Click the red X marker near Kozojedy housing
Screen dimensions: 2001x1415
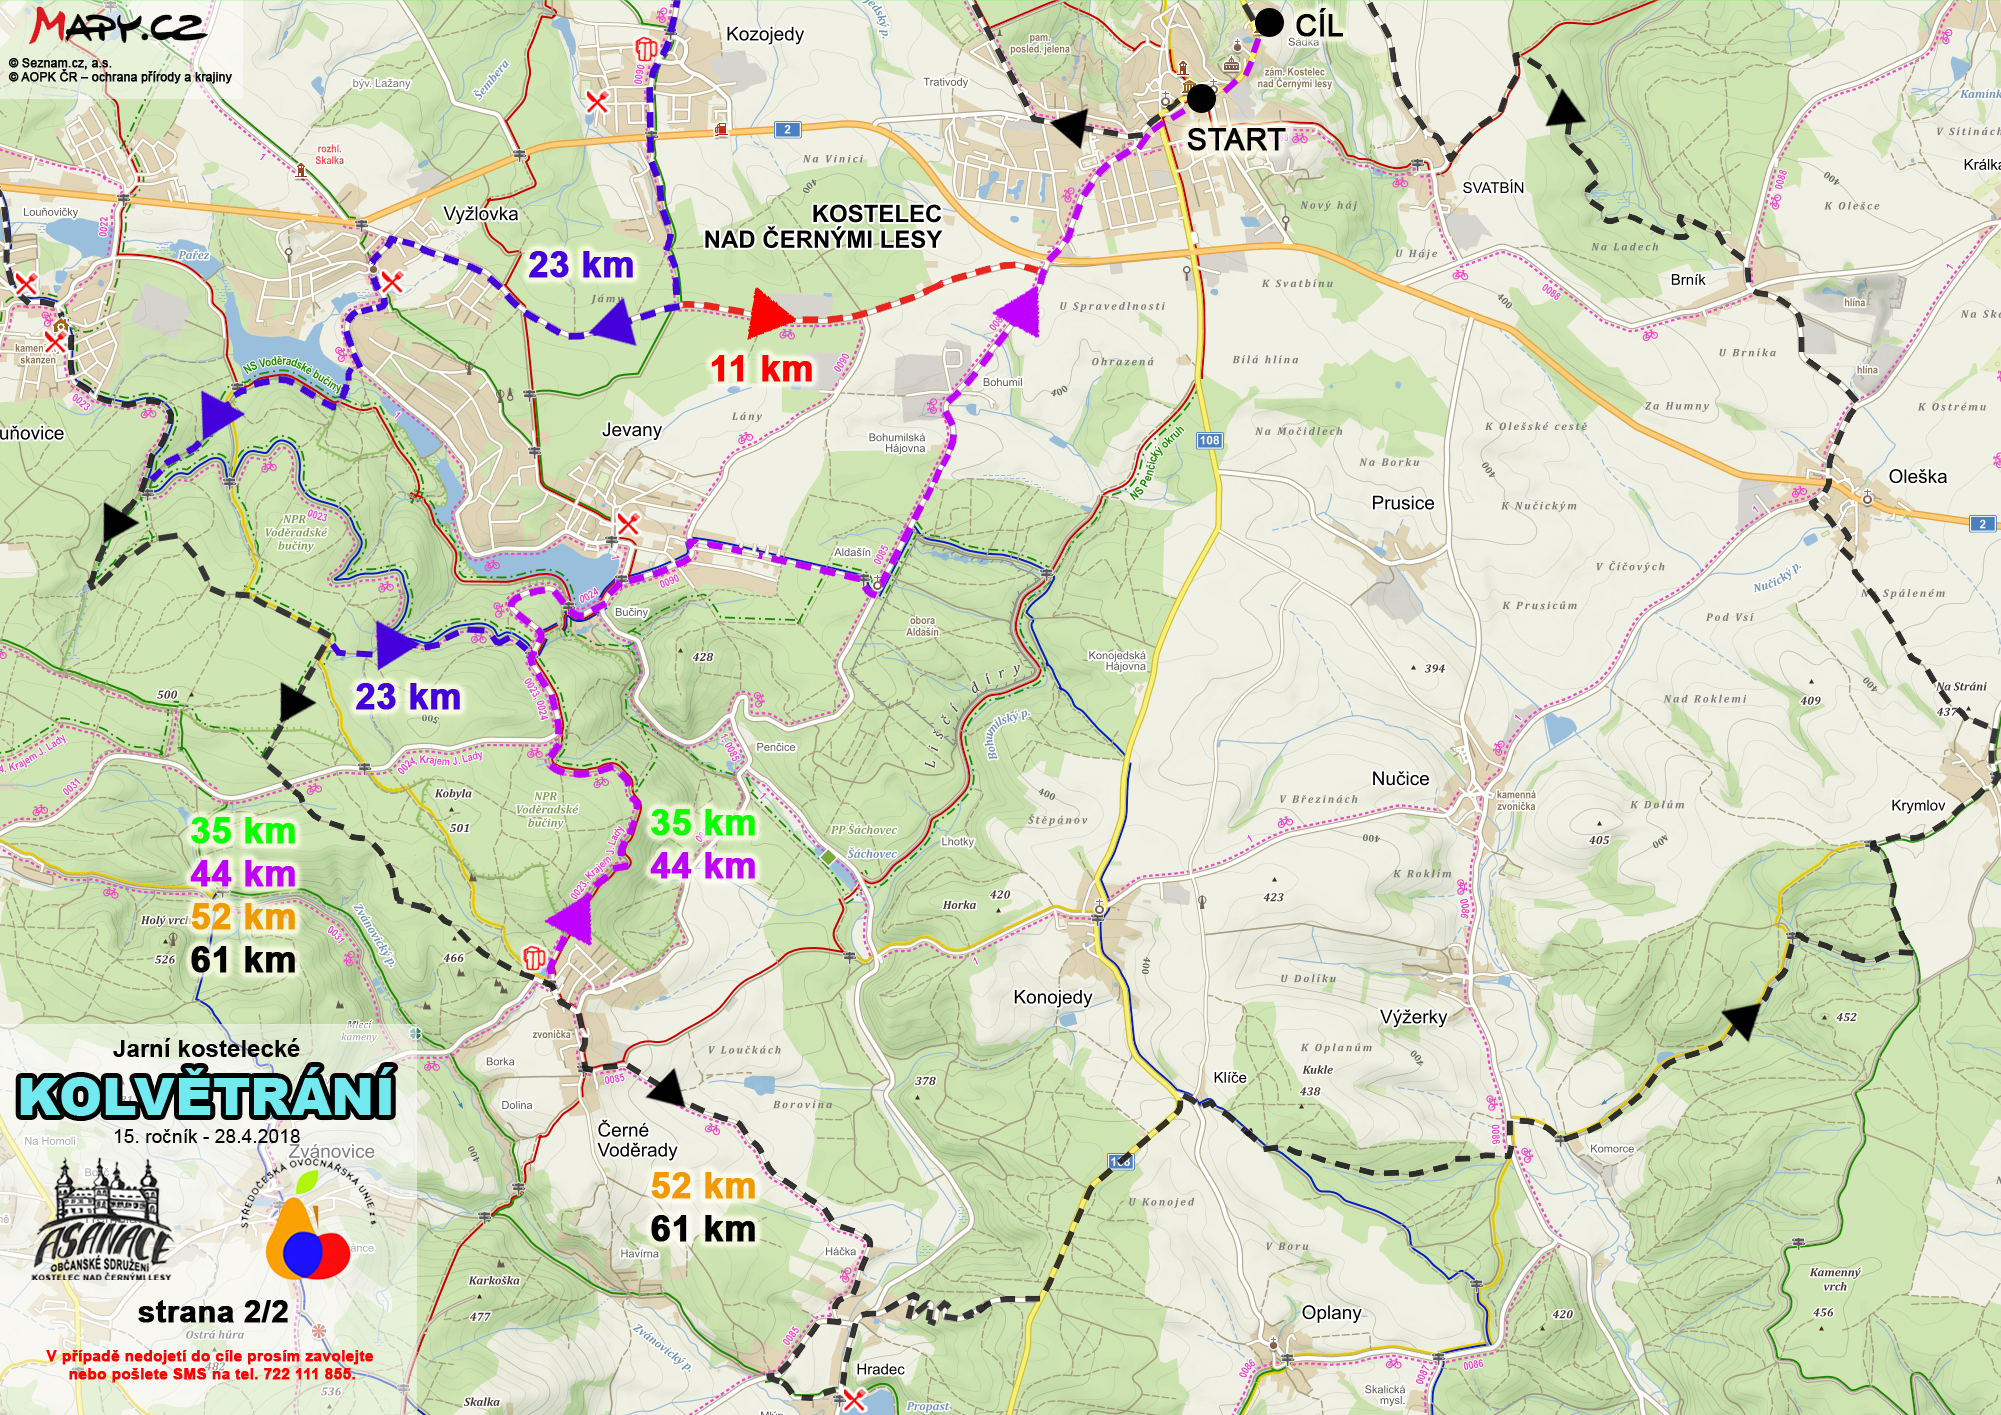click(597, 101)
